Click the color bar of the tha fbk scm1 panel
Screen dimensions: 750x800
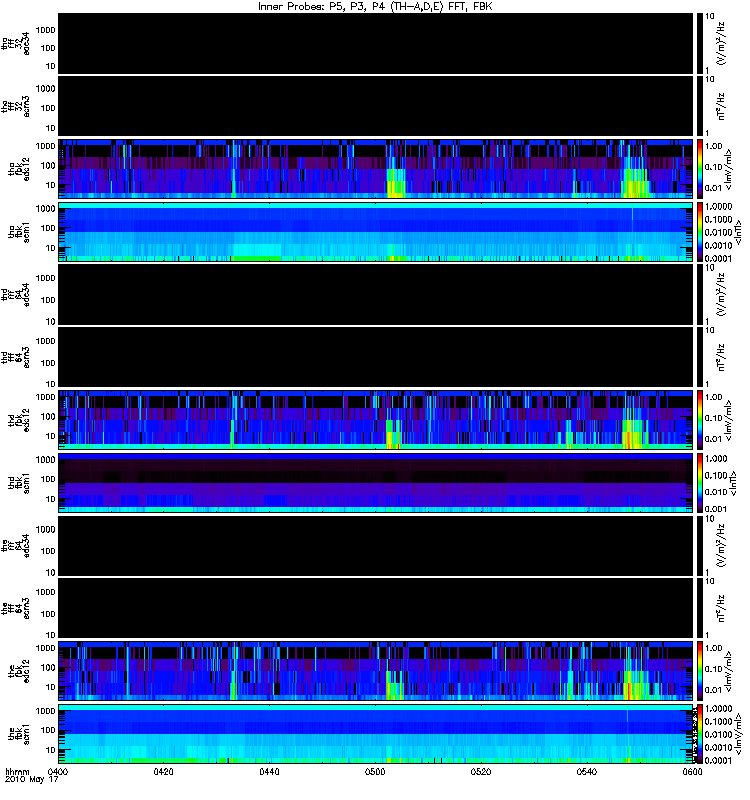click(699, 232)
